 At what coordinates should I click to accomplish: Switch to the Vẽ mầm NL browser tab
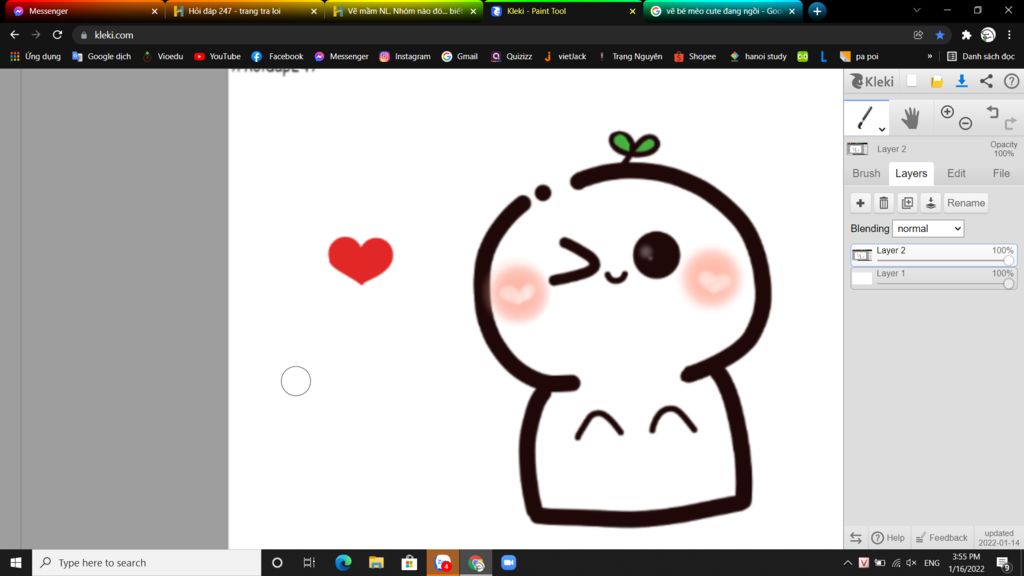coord(404,11)
